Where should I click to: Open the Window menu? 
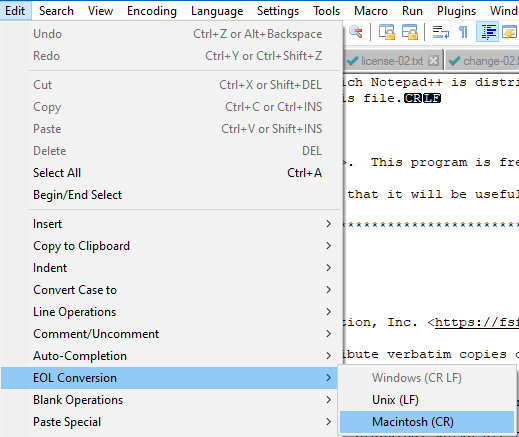[503, 11]
